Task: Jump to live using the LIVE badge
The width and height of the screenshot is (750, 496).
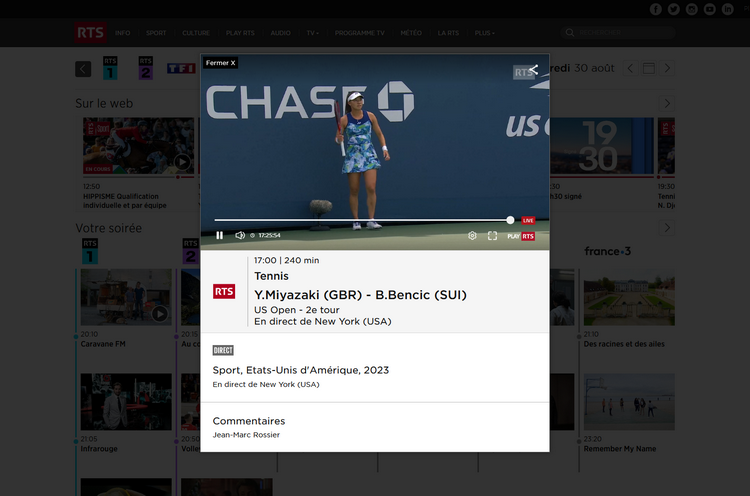Action: [528, 220]
